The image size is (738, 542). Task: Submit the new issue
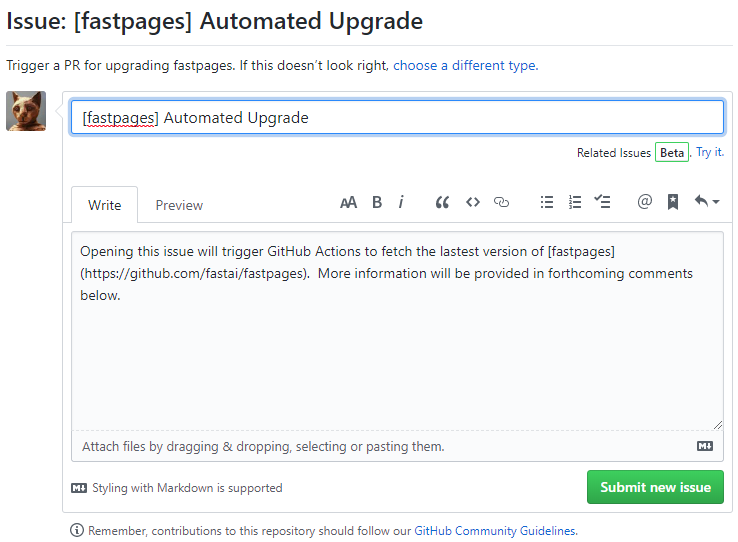tap(655, 487)
